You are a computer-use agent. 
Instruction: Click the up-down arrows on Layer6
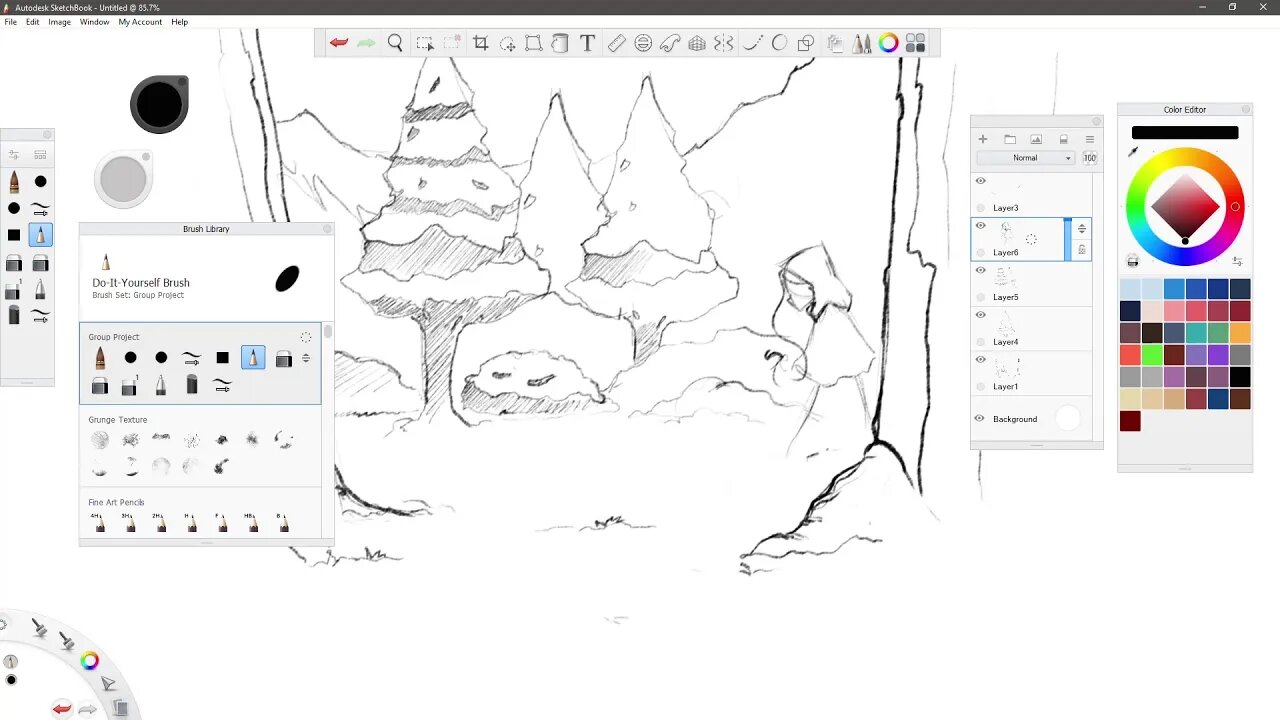tap(1081, 229)
